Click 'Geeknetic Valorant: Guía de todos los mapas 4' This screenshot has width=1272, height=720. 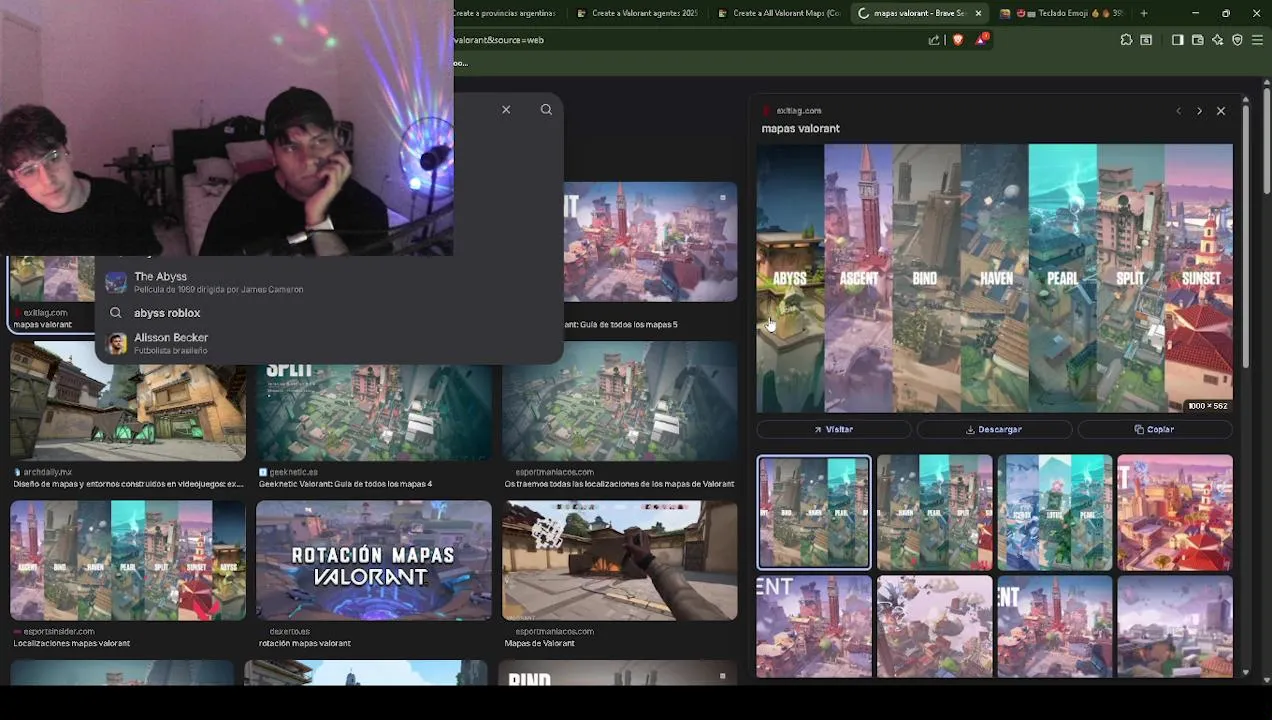tap(345, 484)
